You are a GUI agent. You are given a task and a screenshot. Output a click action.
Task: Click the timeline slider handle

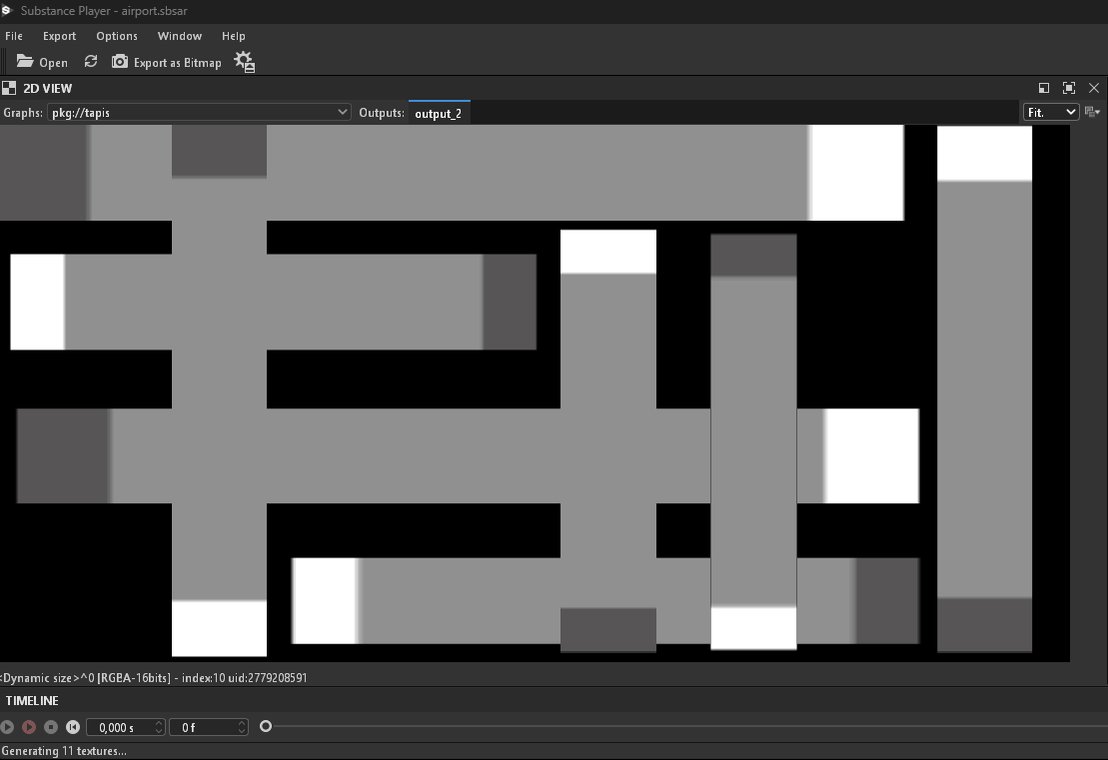click(x=266, y=726)
